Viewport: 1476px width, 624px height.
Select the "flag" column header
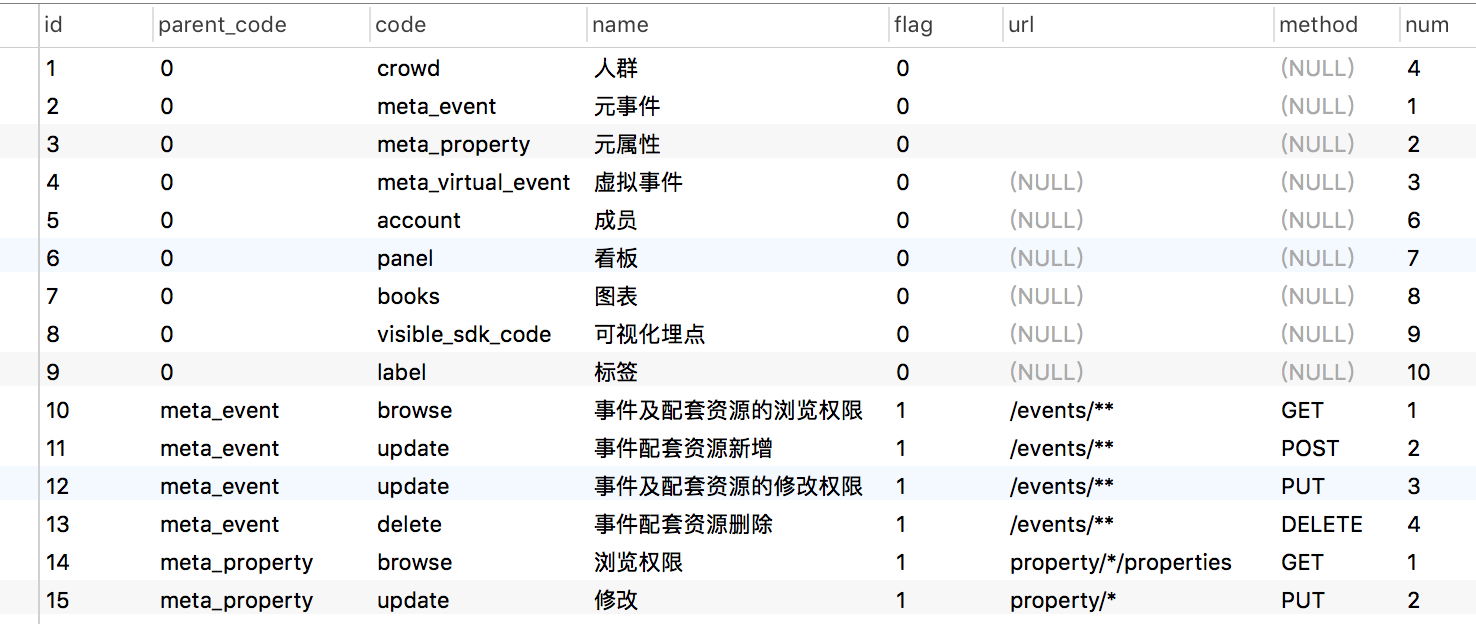tap(913, 25)
